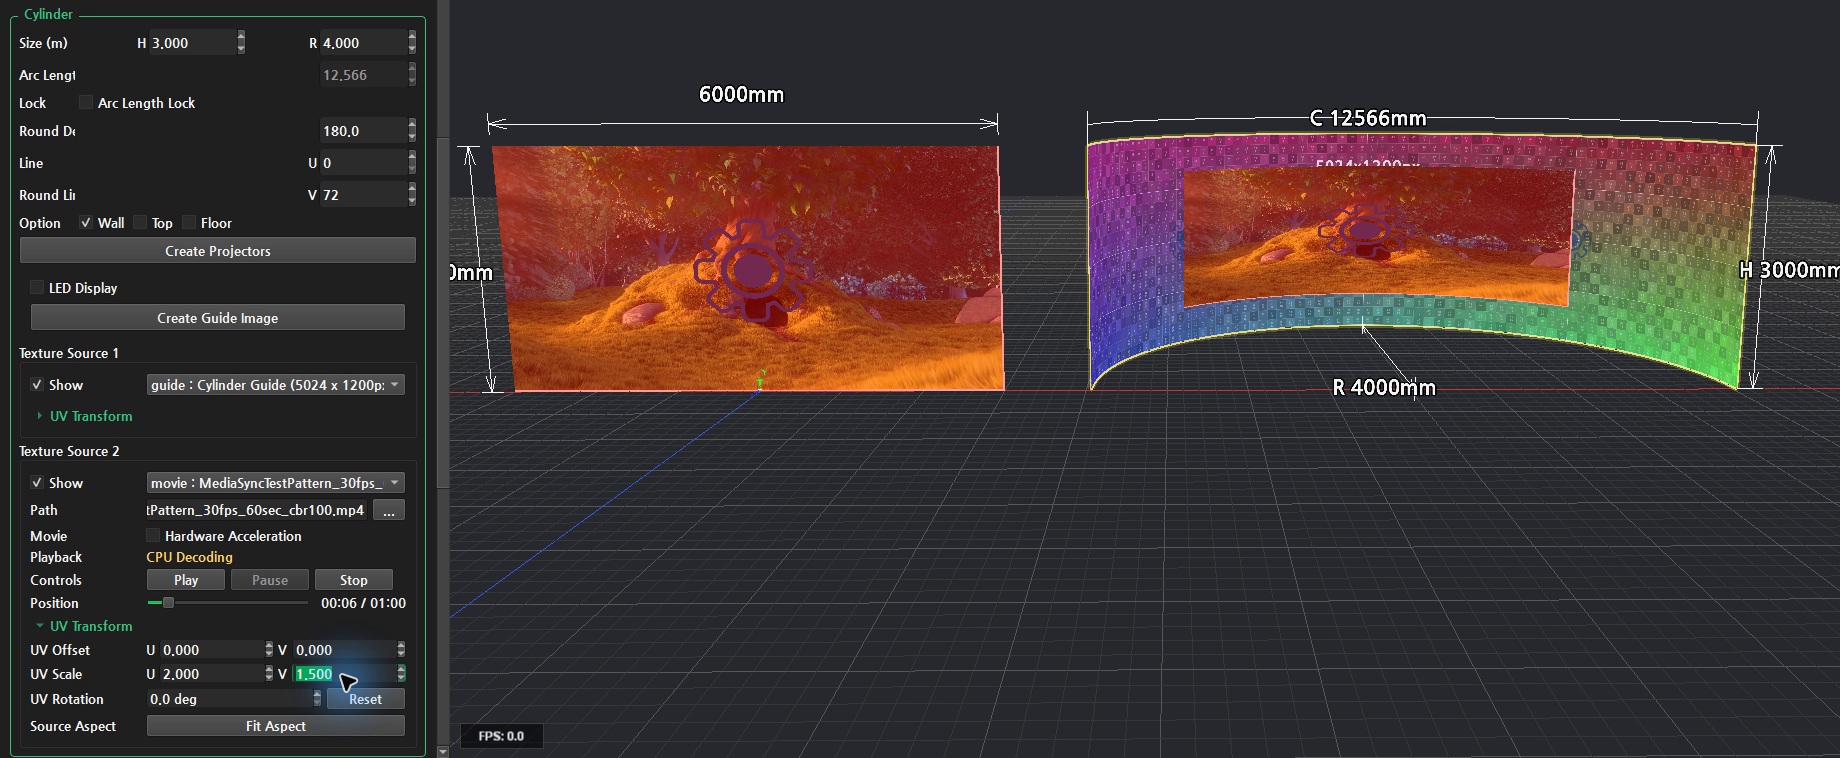Viewport: 1840px width, 758px height.
Task: Enable the LED Display checkbox
Action: click(x=38, y=288)
